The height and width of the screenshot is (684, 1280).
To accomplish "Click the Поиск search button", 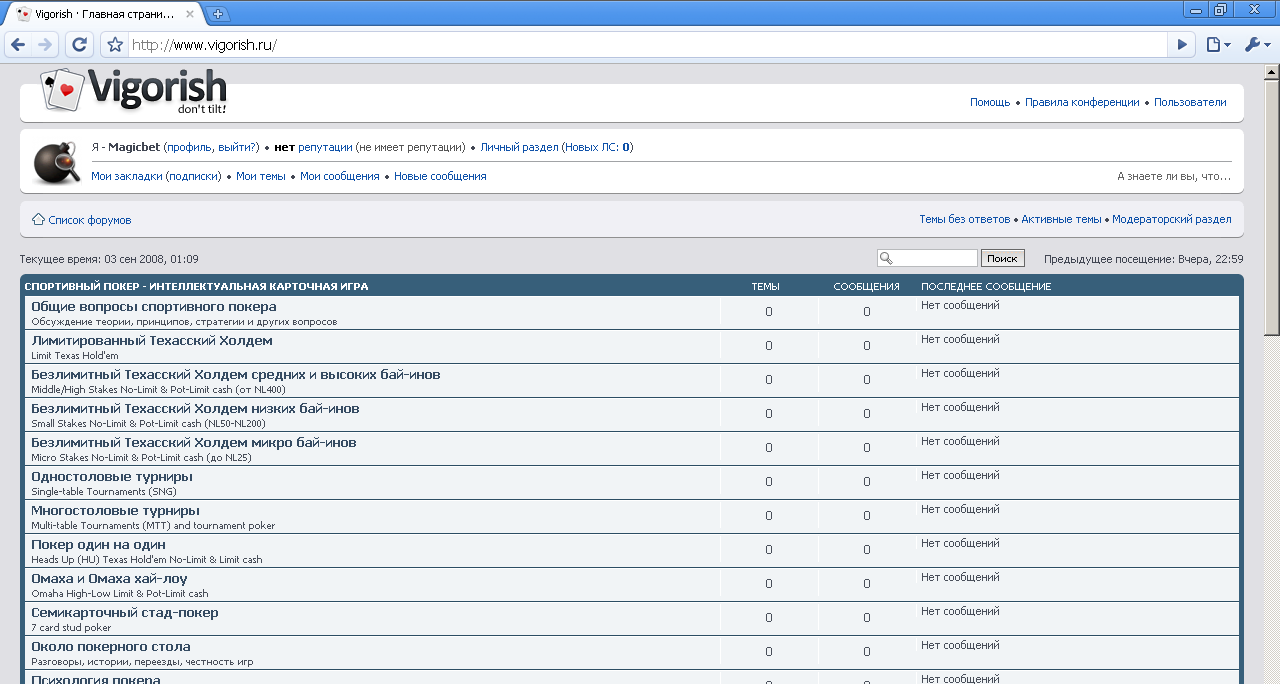I will click(x=1002, y=258).
